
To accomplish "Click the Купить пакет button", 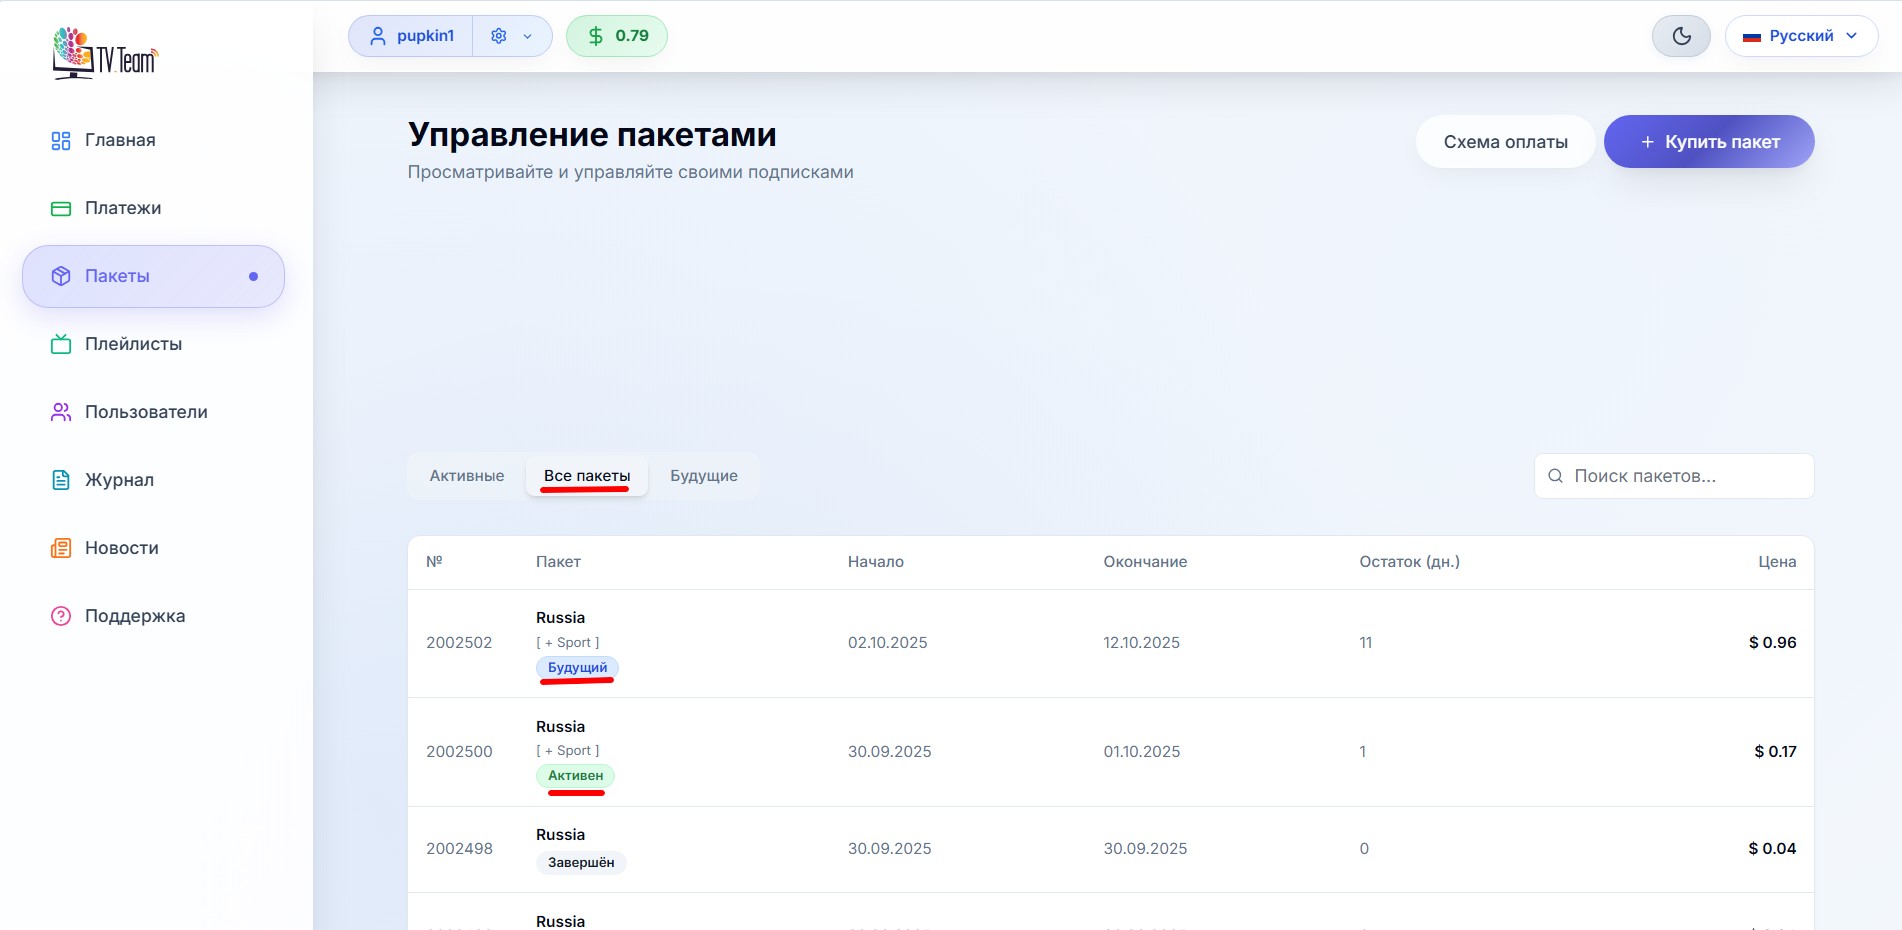I will 1708,142.
